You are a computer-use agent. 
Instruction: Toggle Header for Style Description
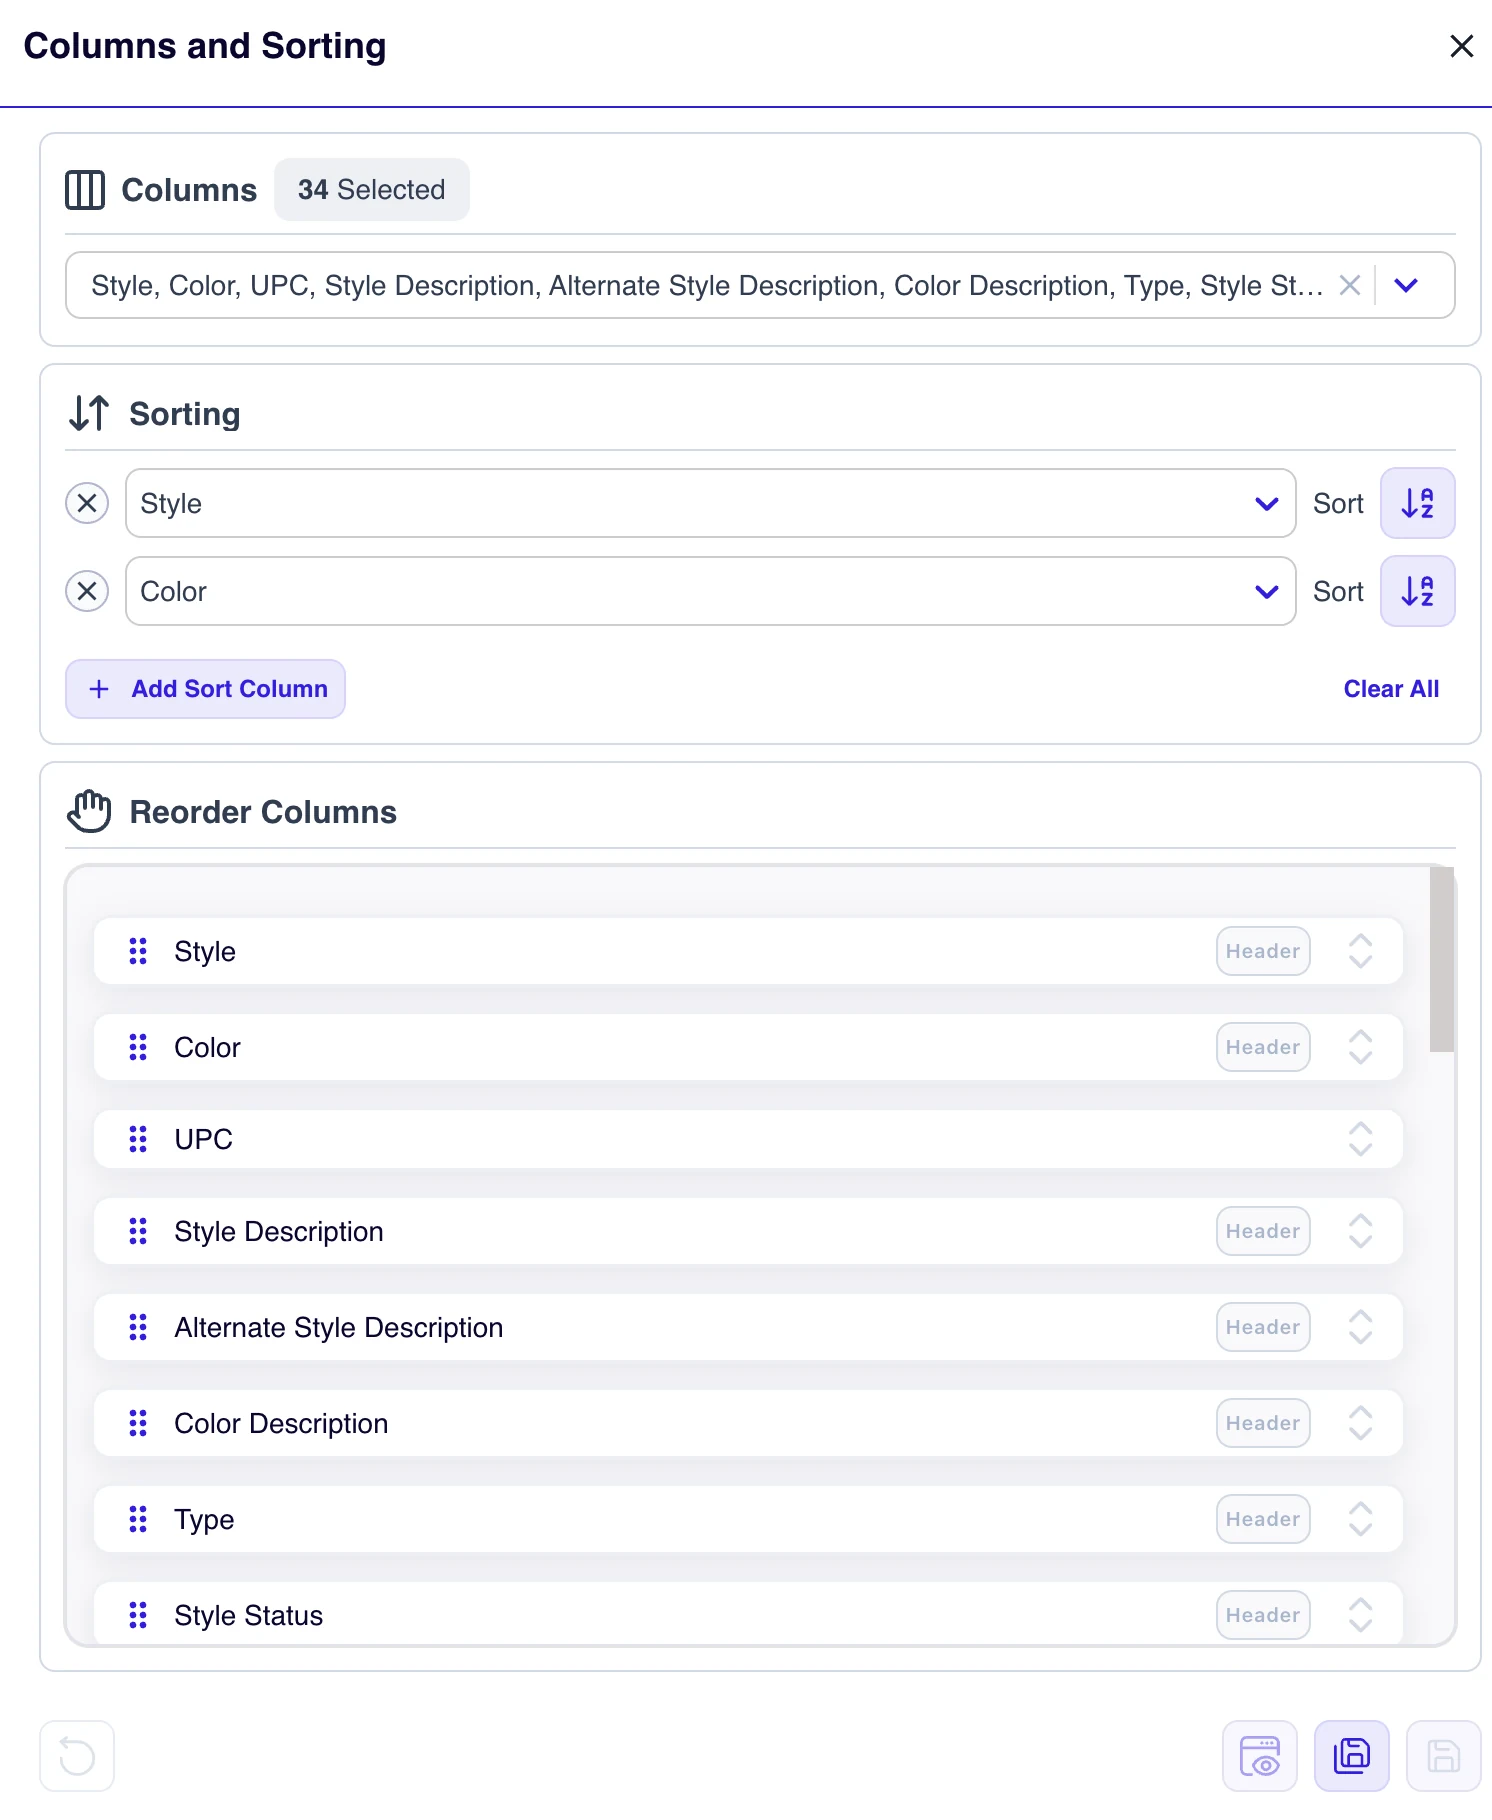(1263, 1231)
